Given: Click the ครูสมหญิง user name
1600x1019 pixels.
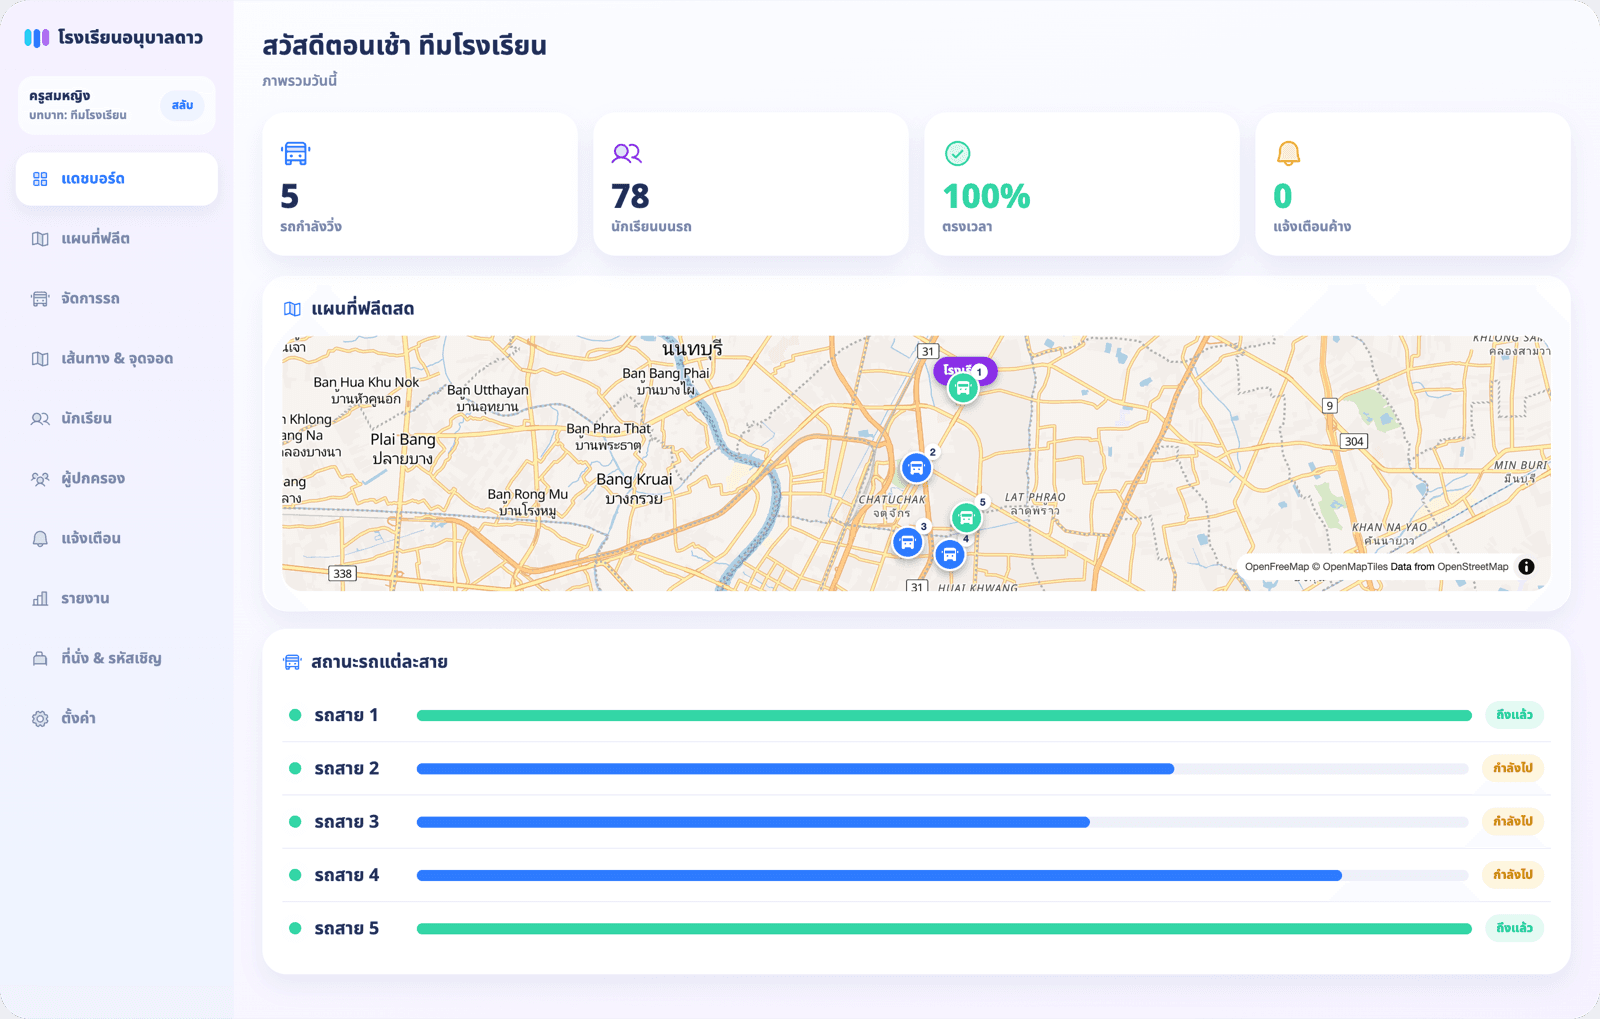Looking at the screenshot, I should click(x=60, y=96).
